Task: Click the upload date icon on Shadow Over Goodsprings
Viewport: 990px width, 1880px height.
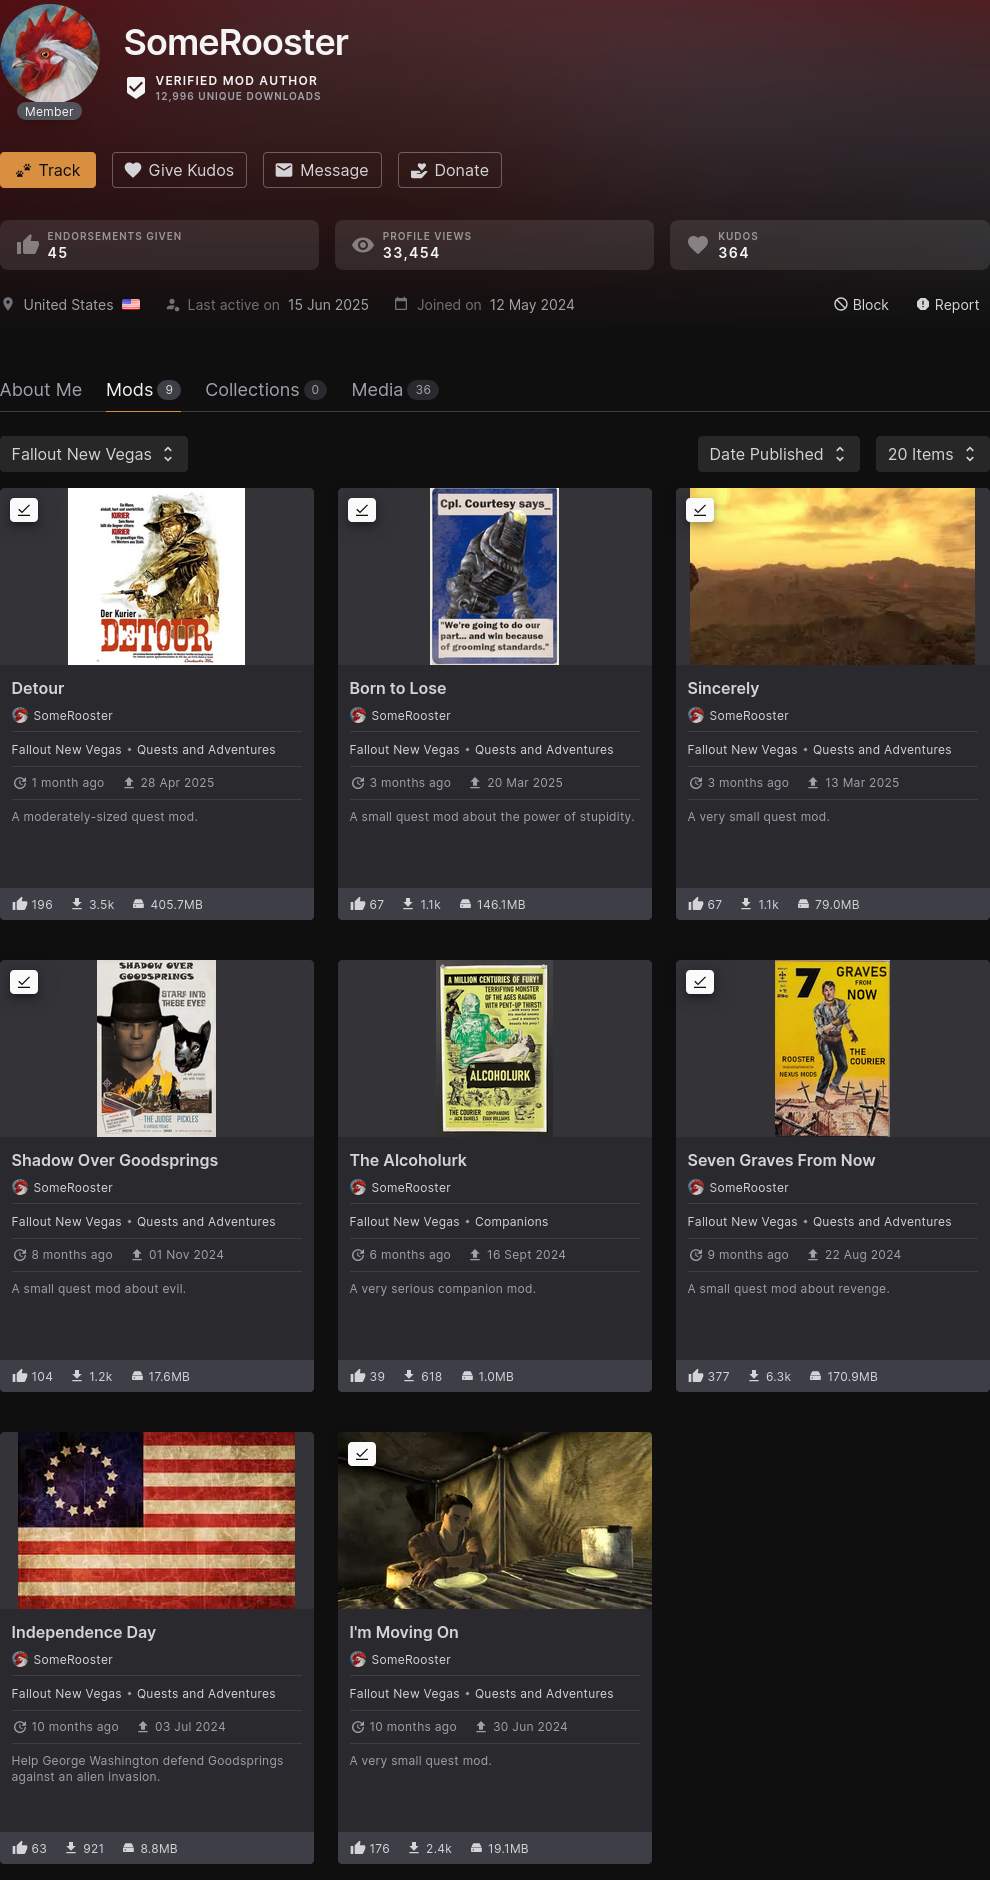Action: (x=137, y=1255)
